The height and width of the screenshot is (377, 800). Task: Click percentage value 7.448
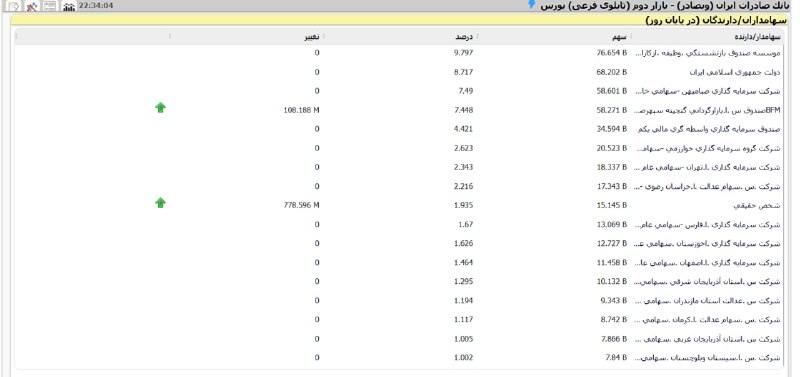[x=464, y=110]
